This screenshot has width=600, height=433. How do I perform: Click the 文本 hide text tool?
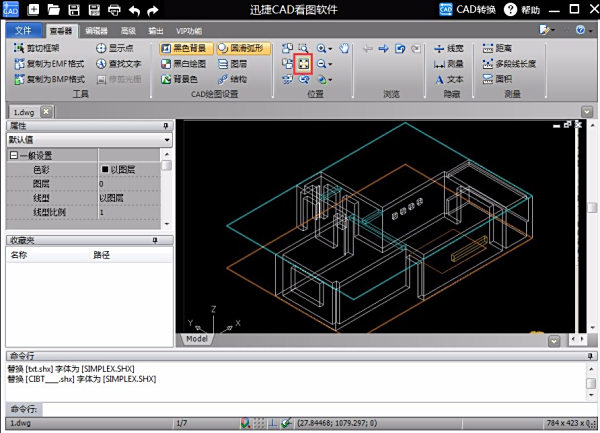click(449, 80)
